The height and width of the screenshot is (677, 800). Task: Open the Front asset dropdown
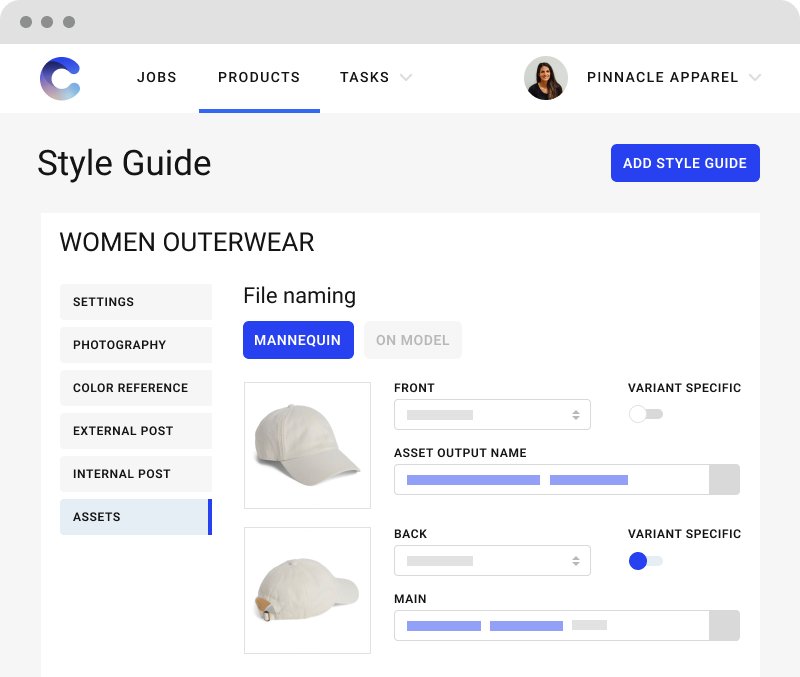(492, 414)
